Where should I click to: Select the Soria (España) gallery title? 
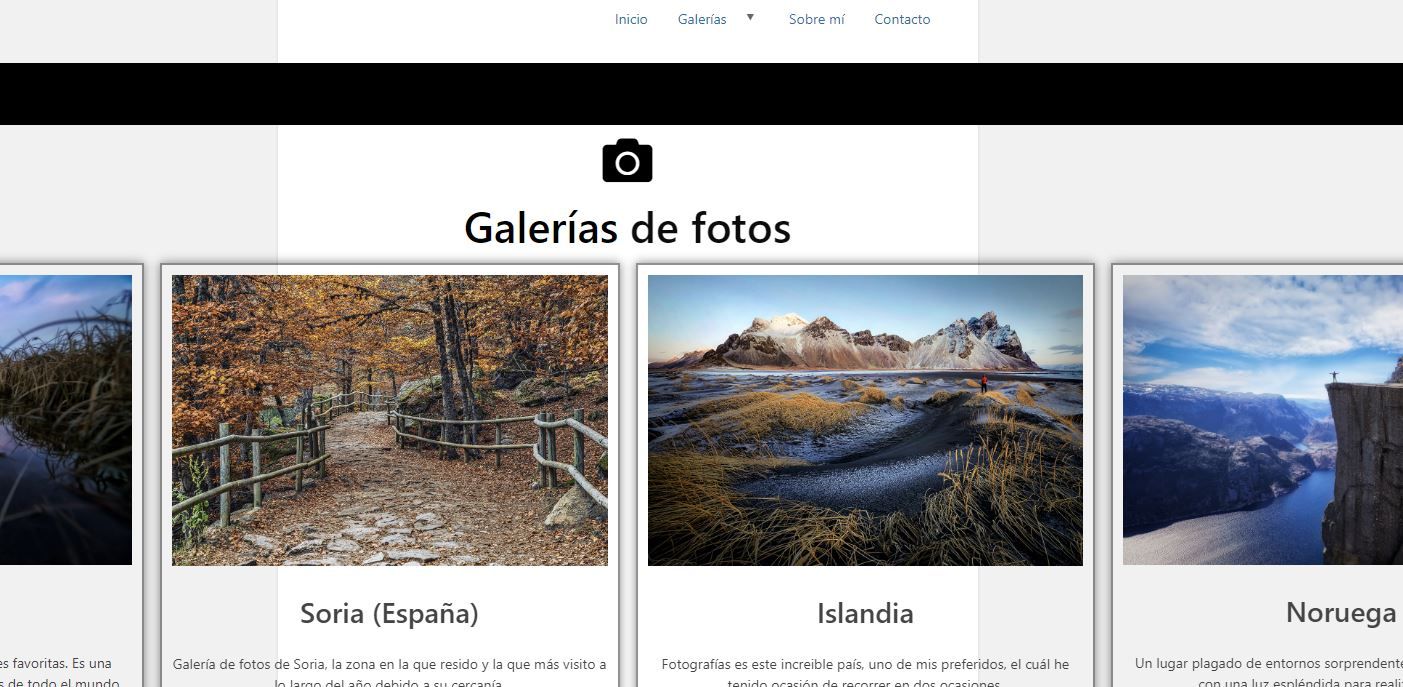click(389, 613)
